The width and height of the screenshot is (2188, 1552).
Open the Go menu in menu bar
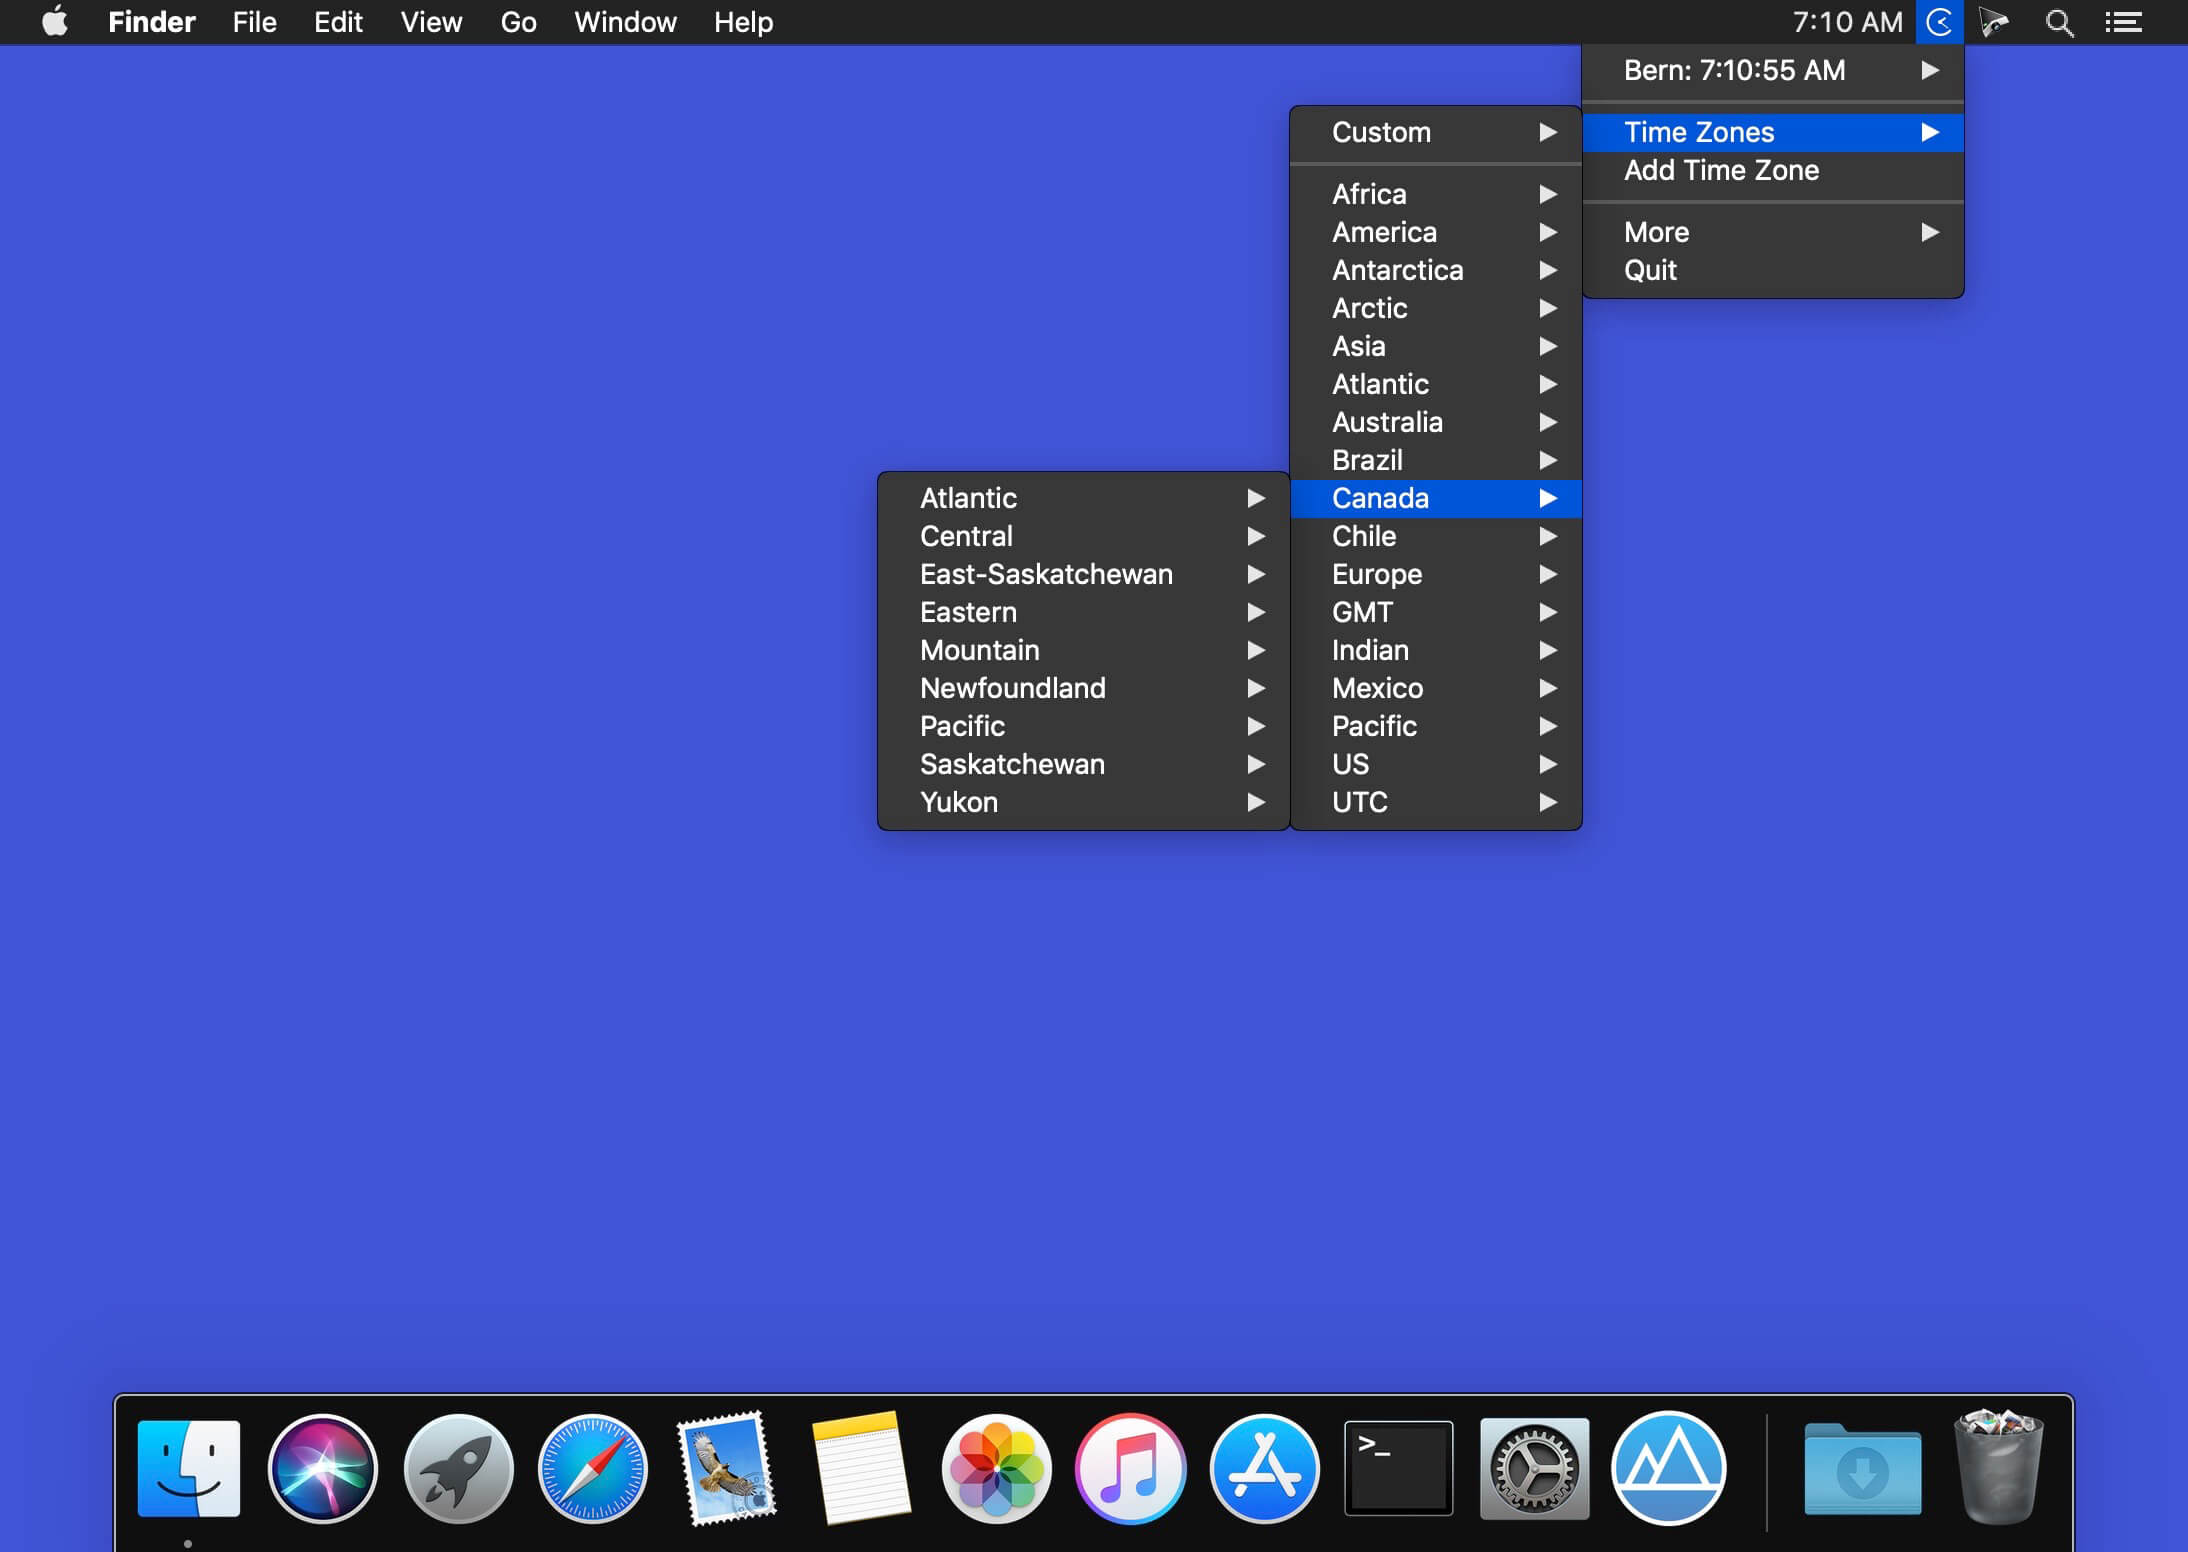(x=518, y=22)
